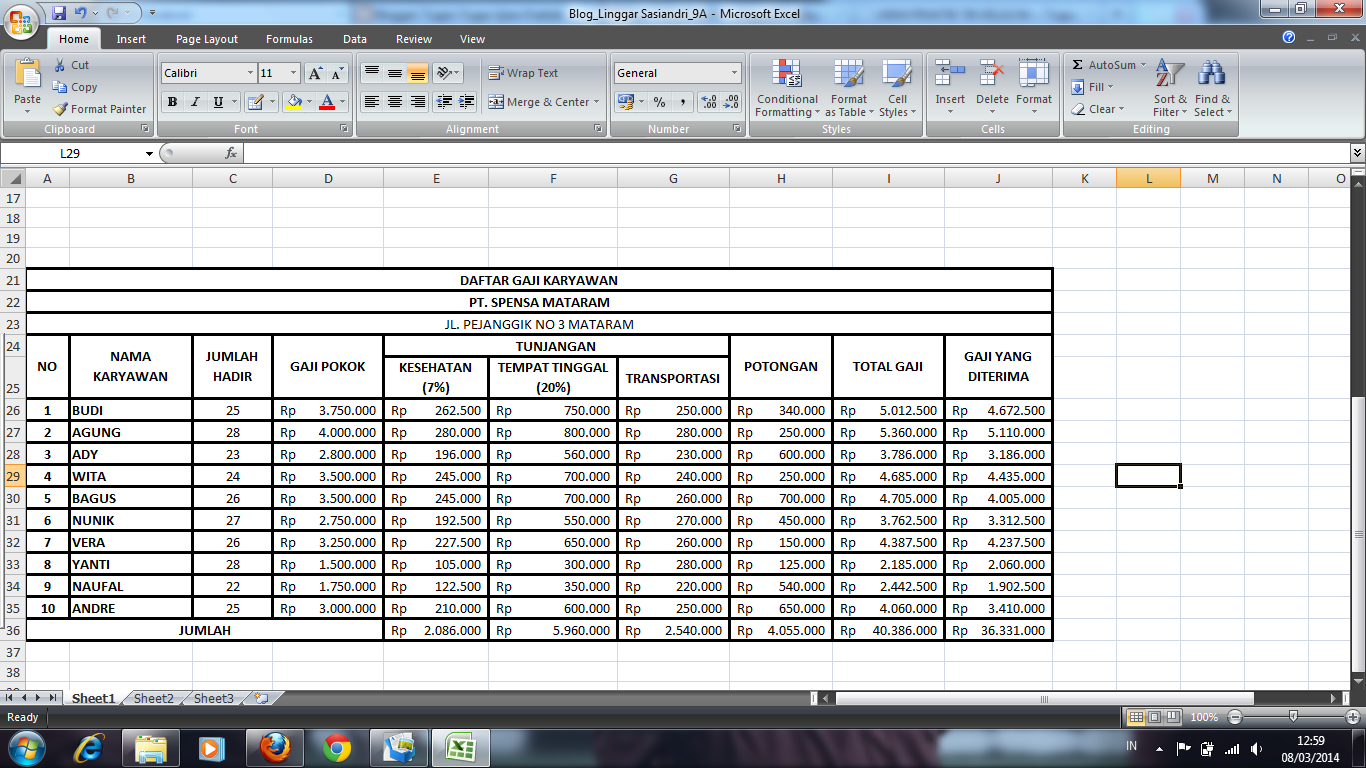1366x768 pixels.
Task: Click the Zoom In plus button
Action: [1354, 717]
